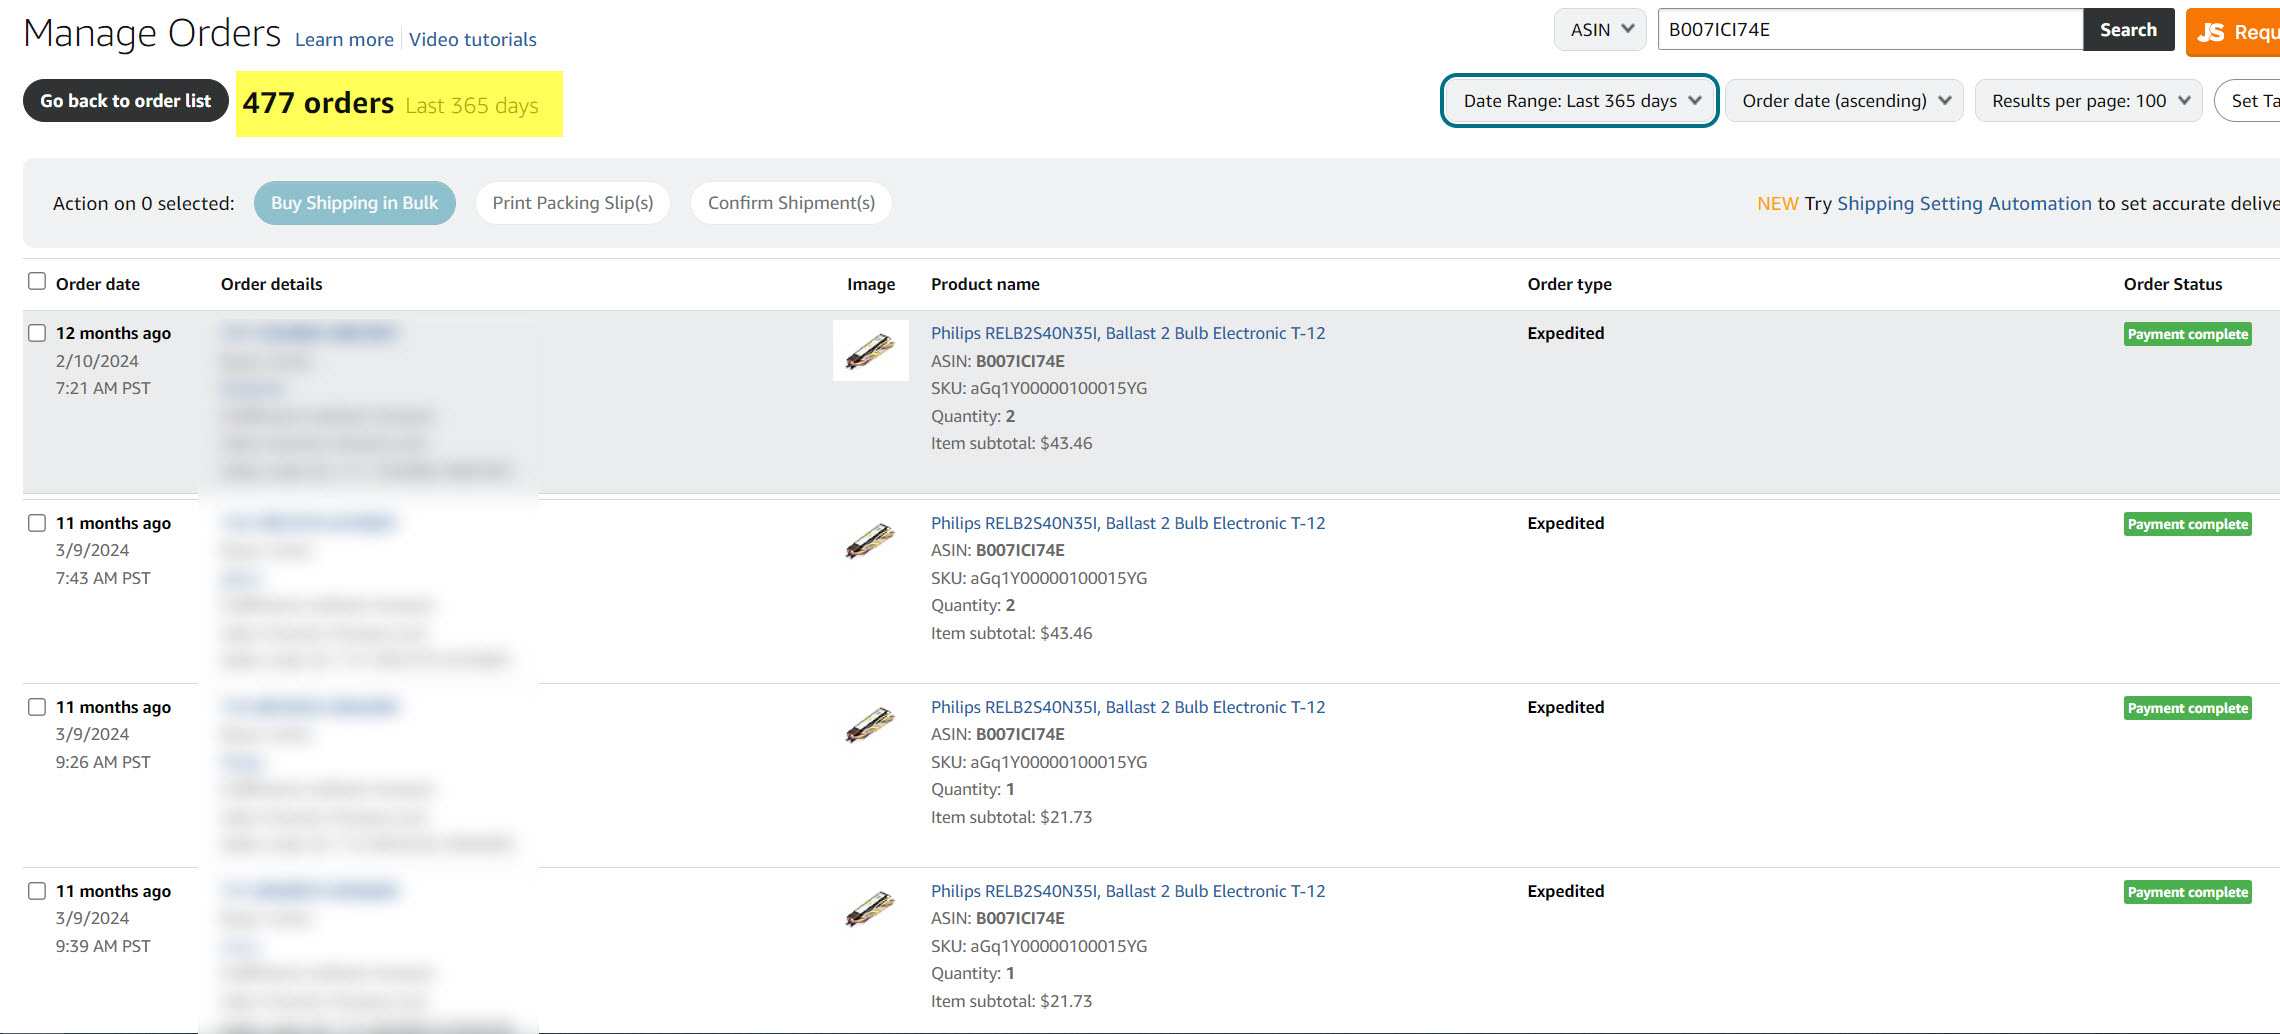Expand the Date Range: Last 365 days dropdown
This screenshot has width=2280, height=1034.
click(x=1580, y=101)
